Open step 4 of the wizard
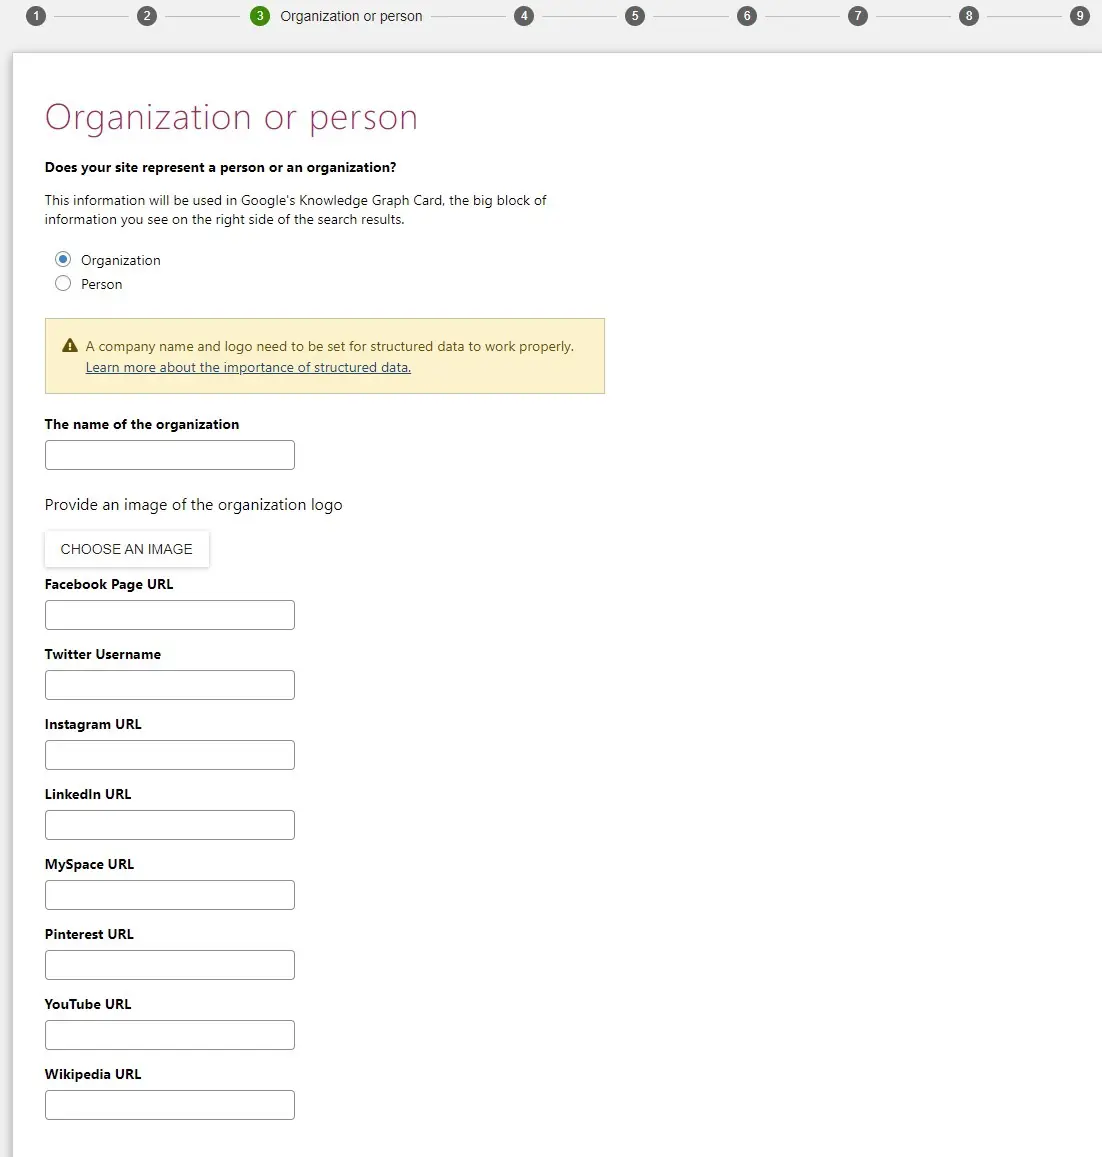Screen dimensions: 1102x1157 (x=524, y=15)
